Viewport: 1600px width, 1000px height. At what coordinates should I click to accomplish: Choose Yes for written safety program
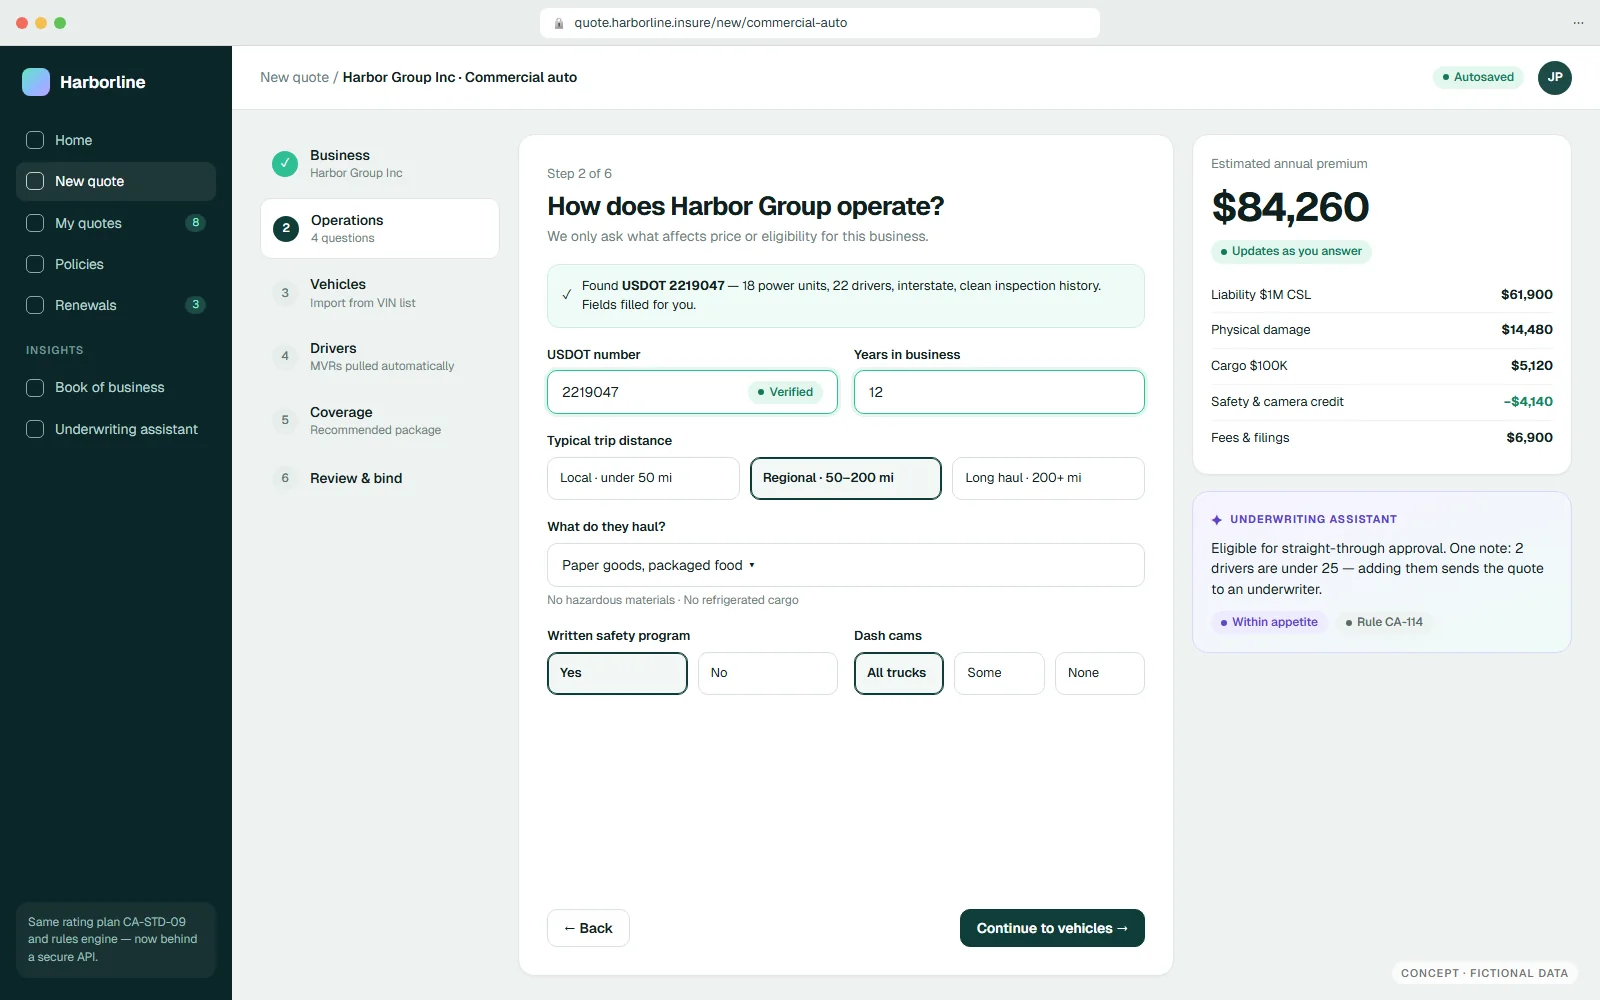617,673
